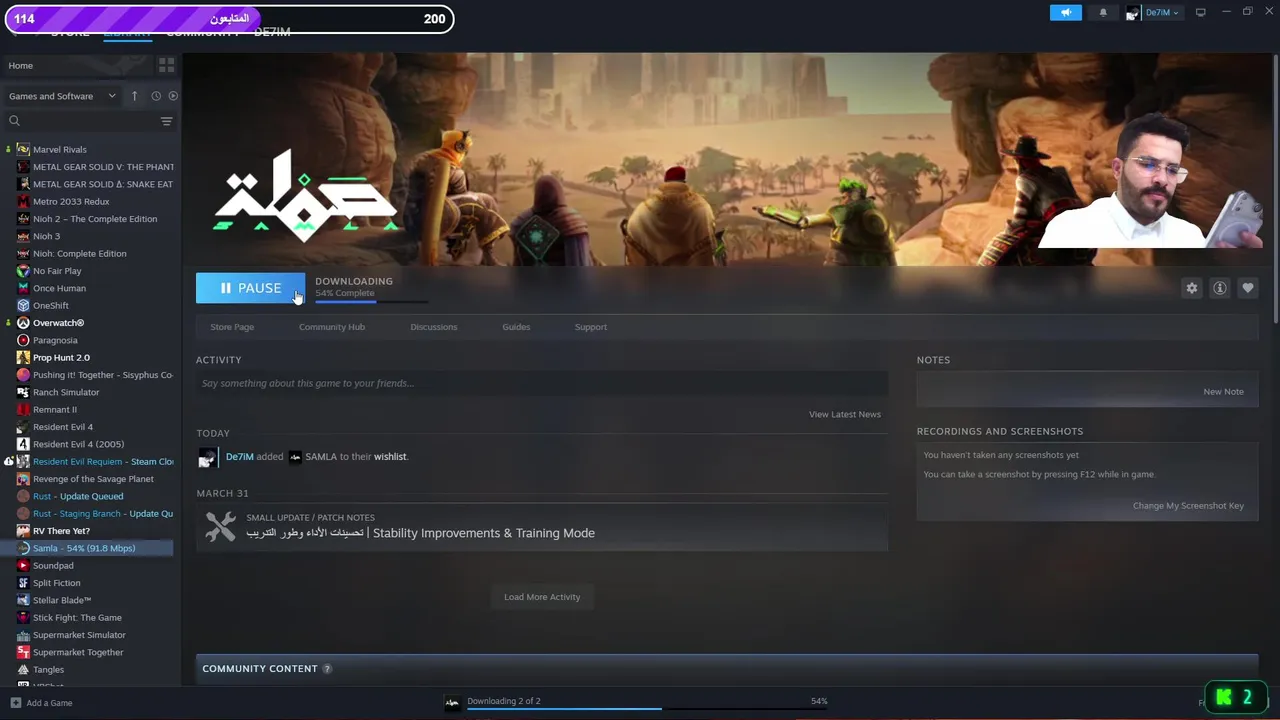This screenshot has width=1280, height=720.
Task: Select Nioh 2 – The Complete Edition
Action: [95, 219]
